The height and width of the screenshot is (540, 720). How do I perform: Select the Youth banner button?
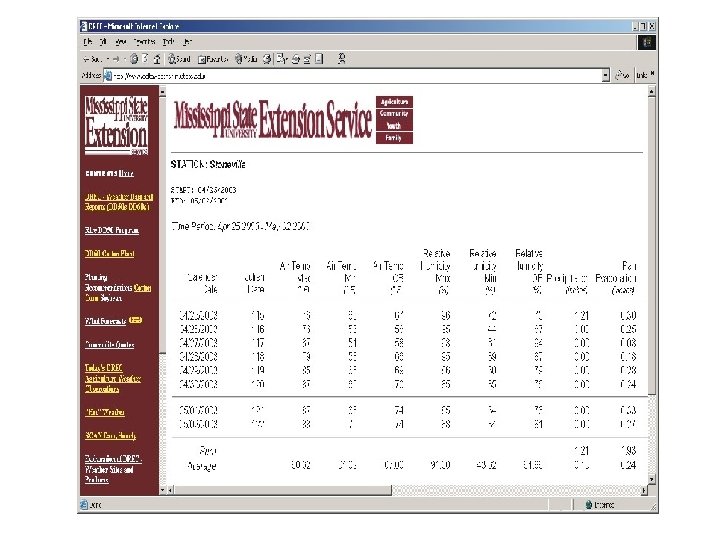pyautogui.click(x=394, y=125)
